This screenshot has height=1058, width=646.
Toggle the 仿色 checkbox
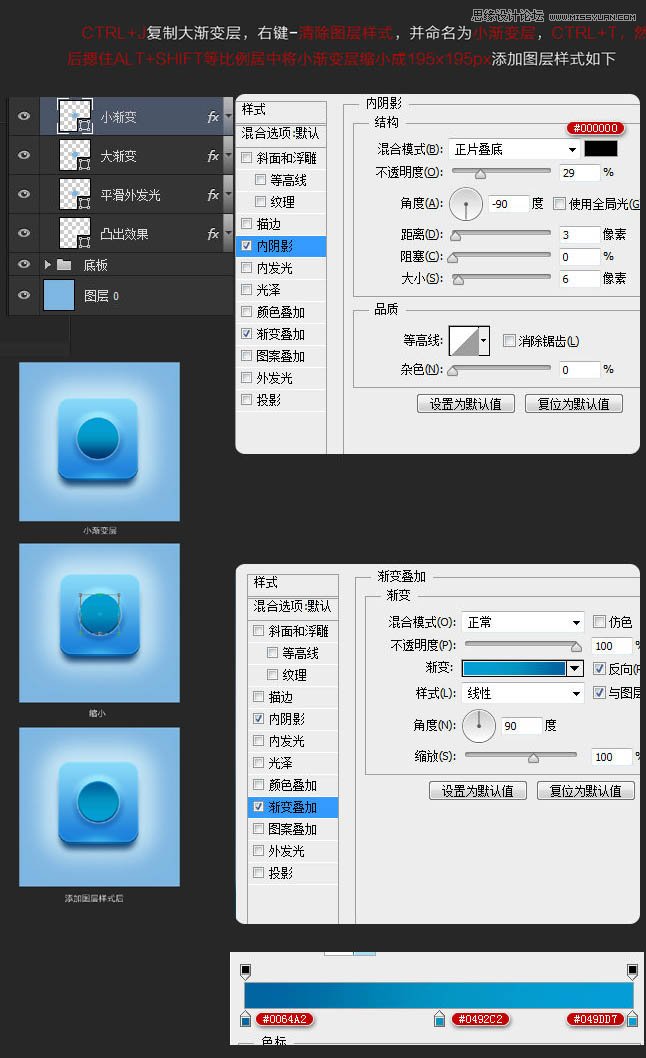599,621
